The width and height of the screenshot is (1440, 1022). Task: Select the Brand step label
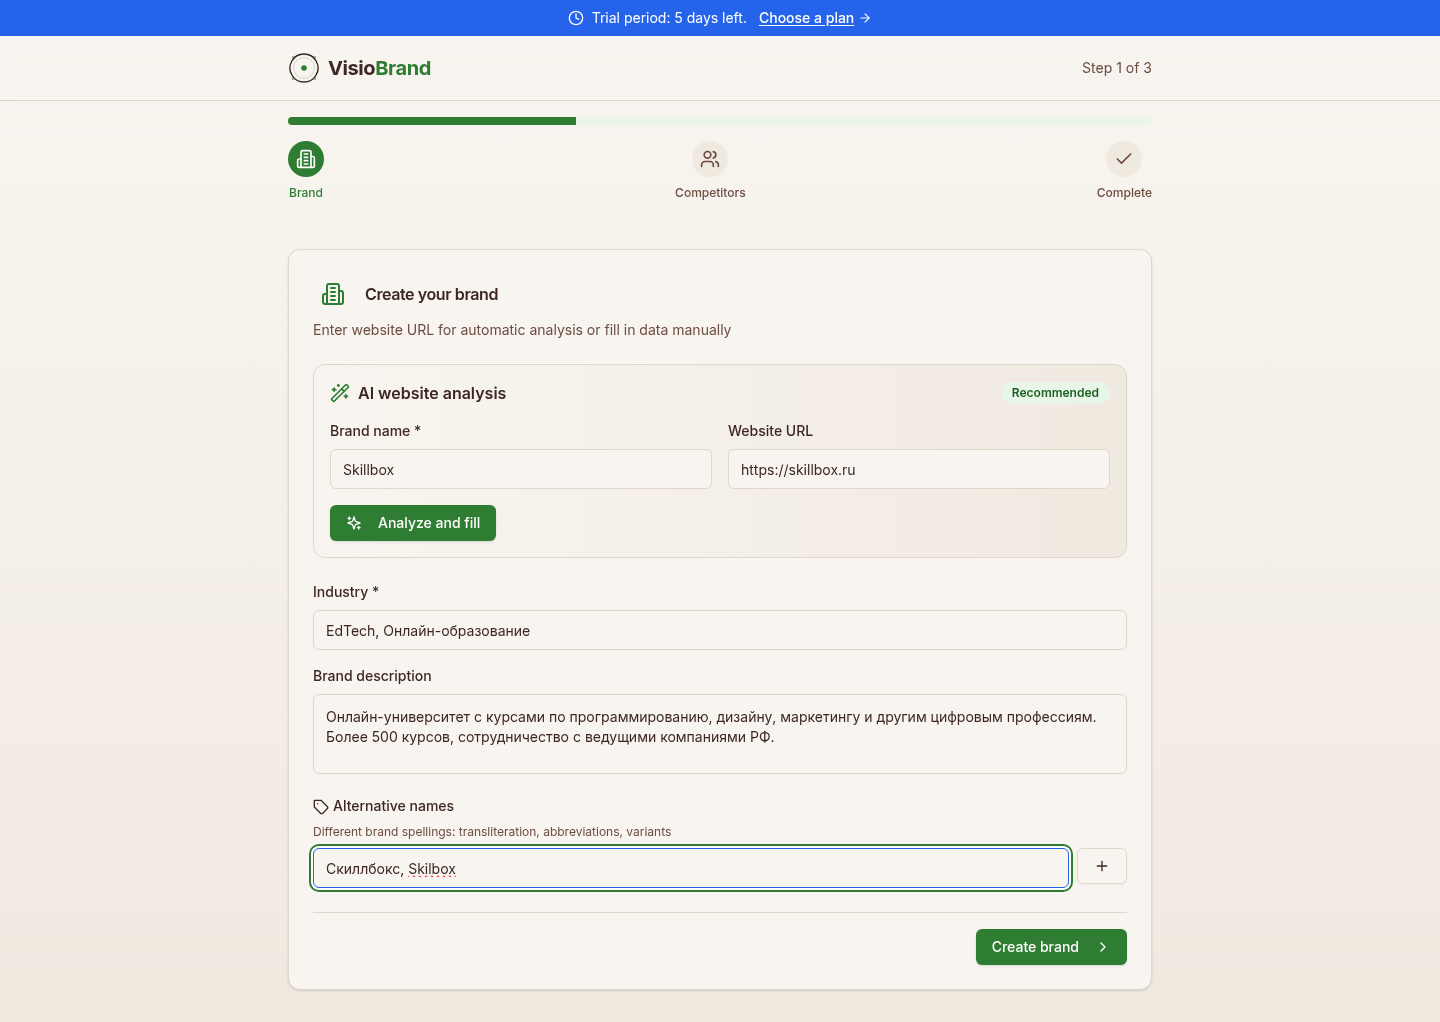pyautogui.click(x=305, y=192)
